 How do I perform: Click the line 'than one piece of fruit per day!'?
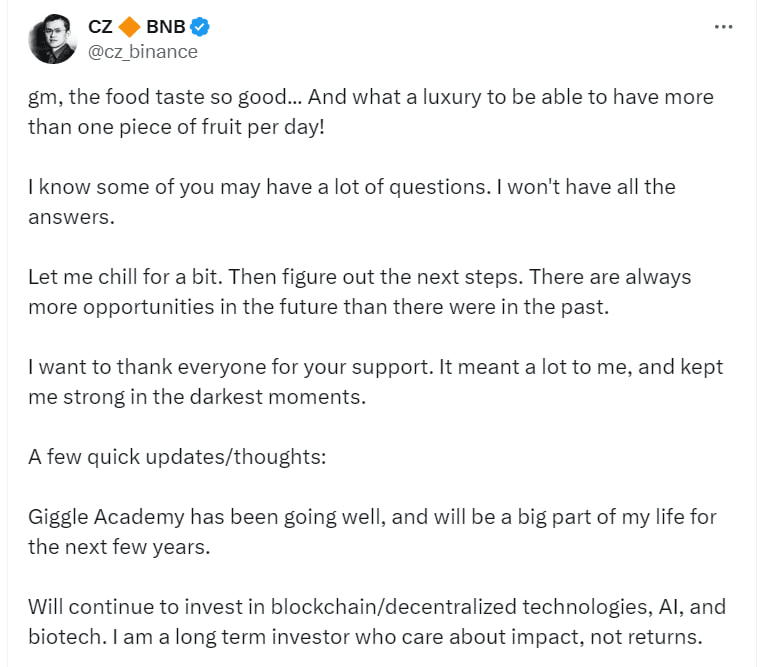(176, 128)
